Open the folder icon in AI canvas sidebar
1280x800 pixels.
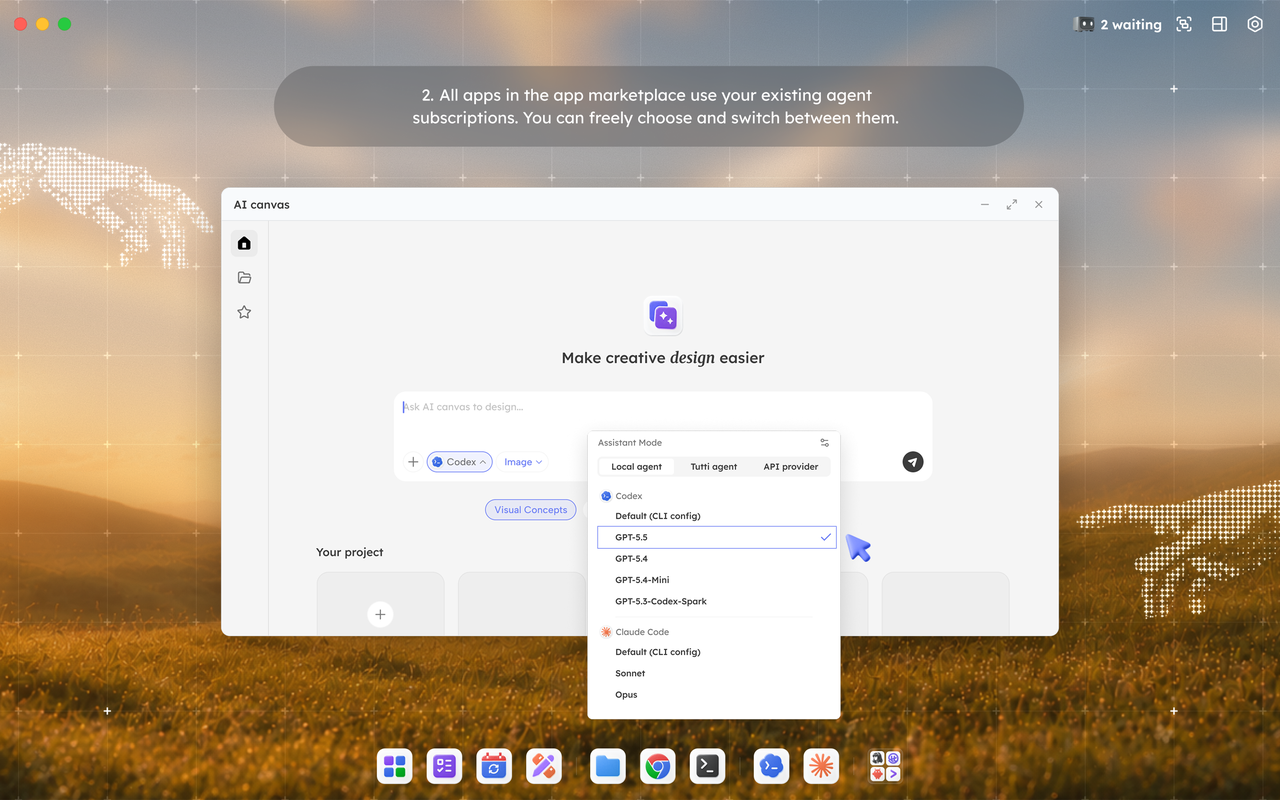pos(244,278)
